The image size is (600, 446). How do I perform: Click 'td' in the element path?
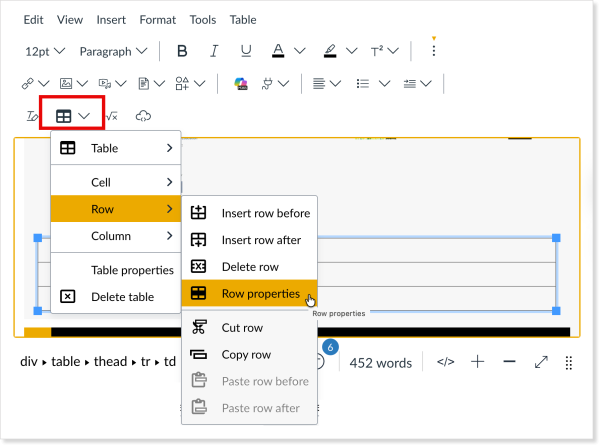(x=170, y=361)
